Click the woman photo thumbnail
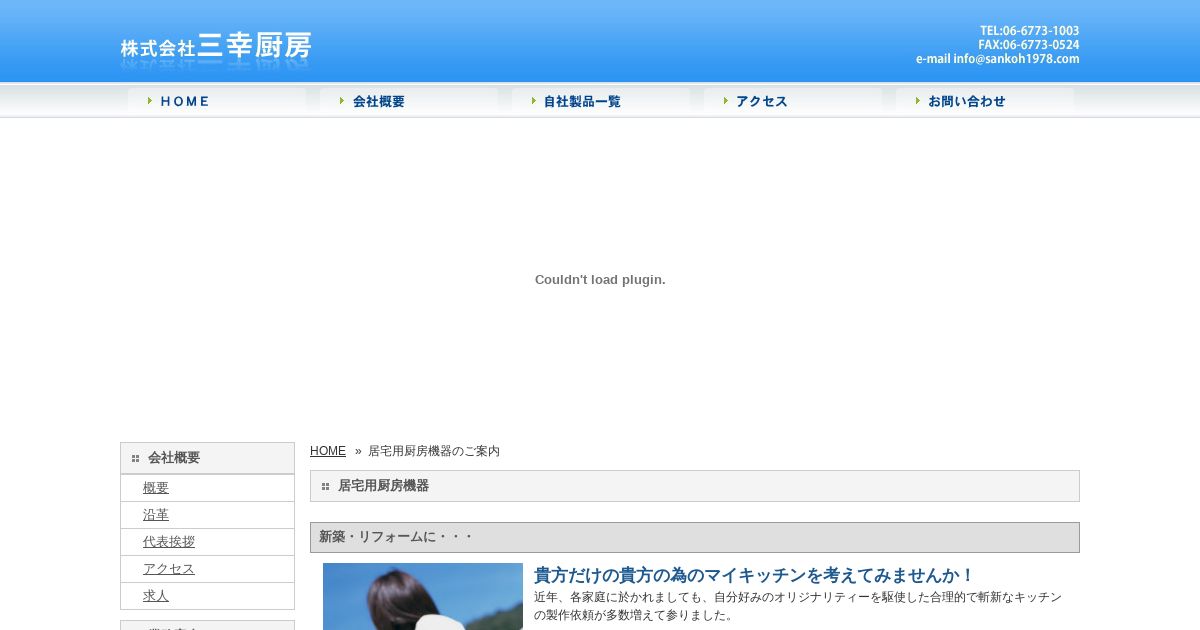The width and height of the screenshot is (1200, 630). (423, 596)
